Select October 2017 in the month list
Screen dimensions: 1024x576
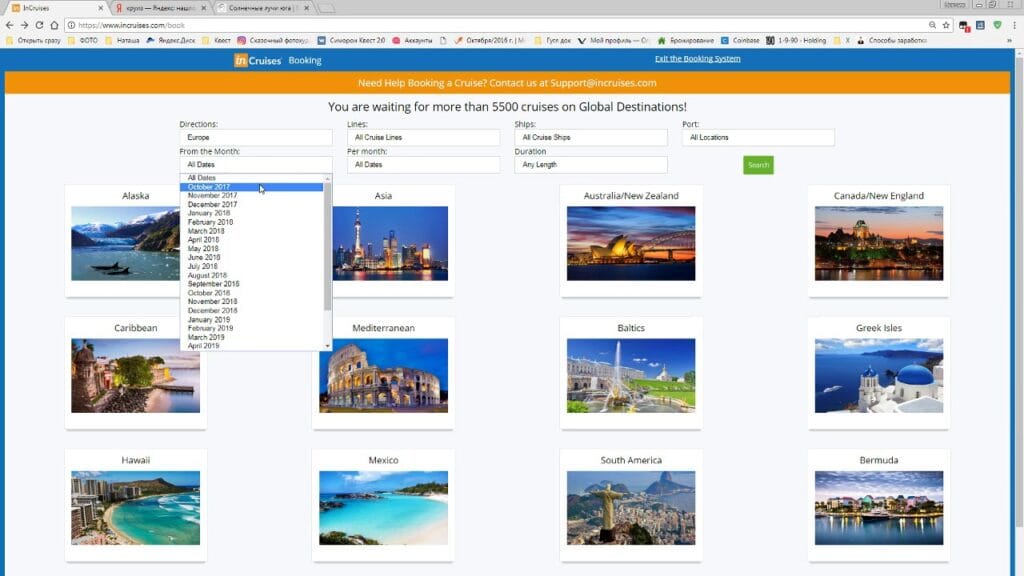tap(209, 187)
